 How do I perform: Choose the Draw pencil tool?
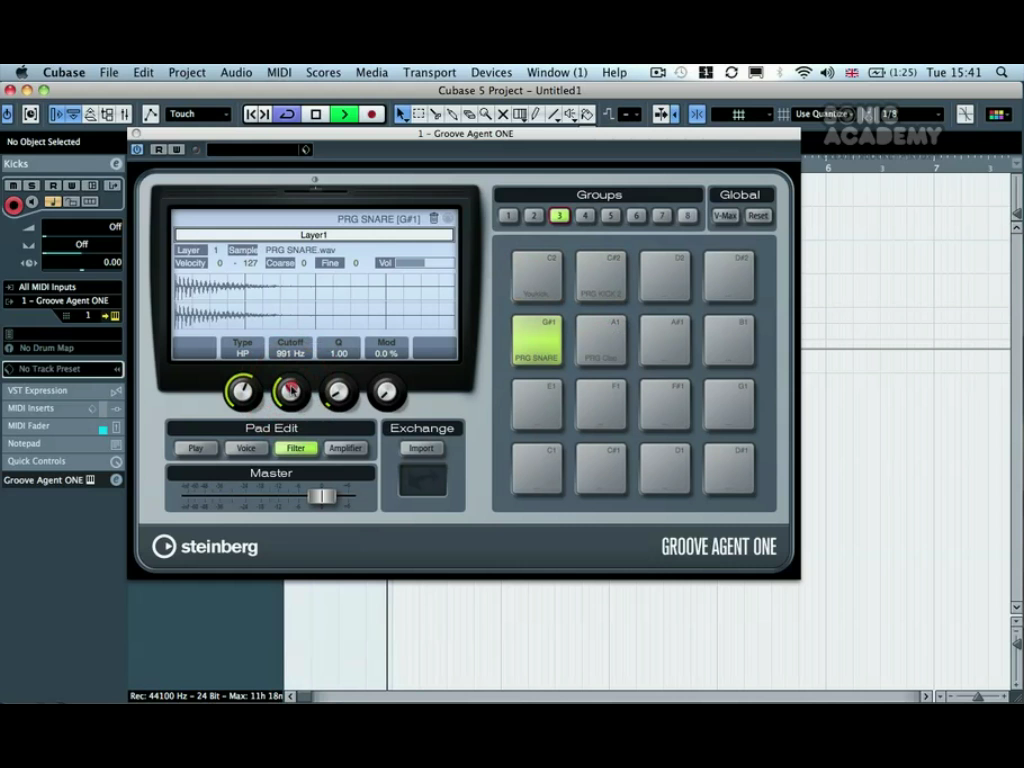coord(537,114)
